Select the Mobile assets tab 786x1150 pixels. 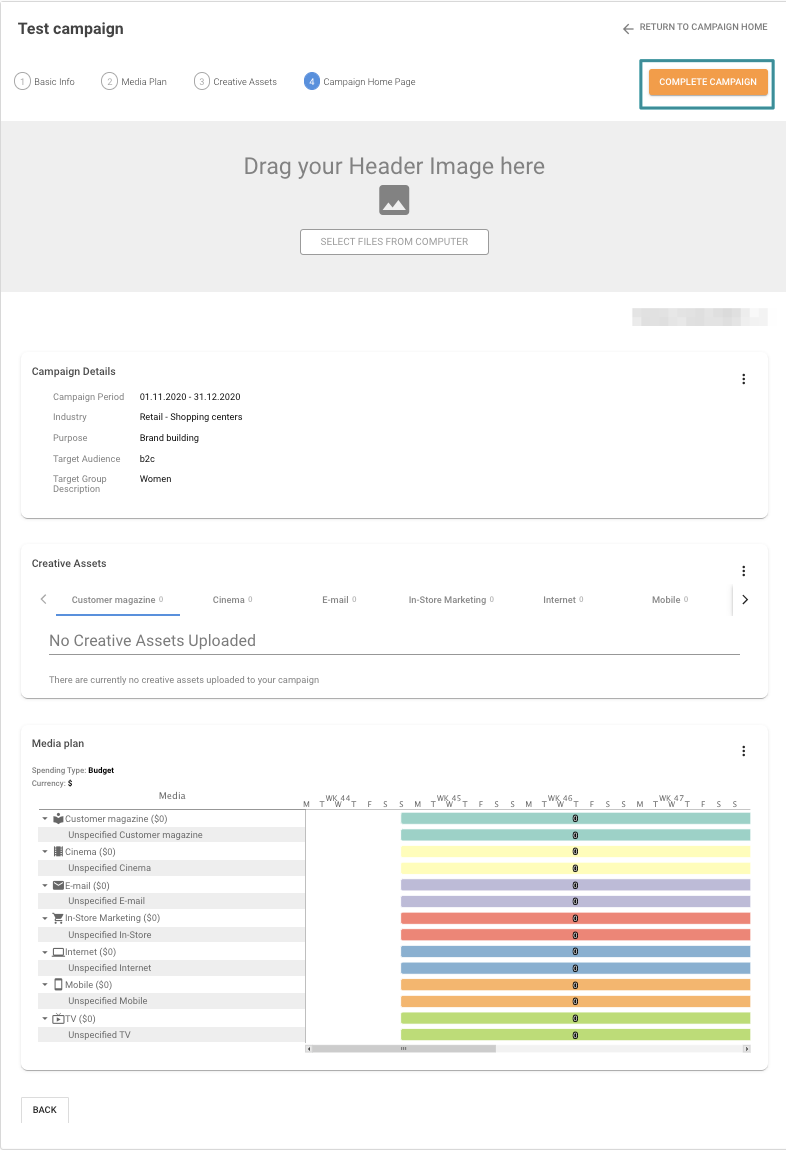click(670, 600)
